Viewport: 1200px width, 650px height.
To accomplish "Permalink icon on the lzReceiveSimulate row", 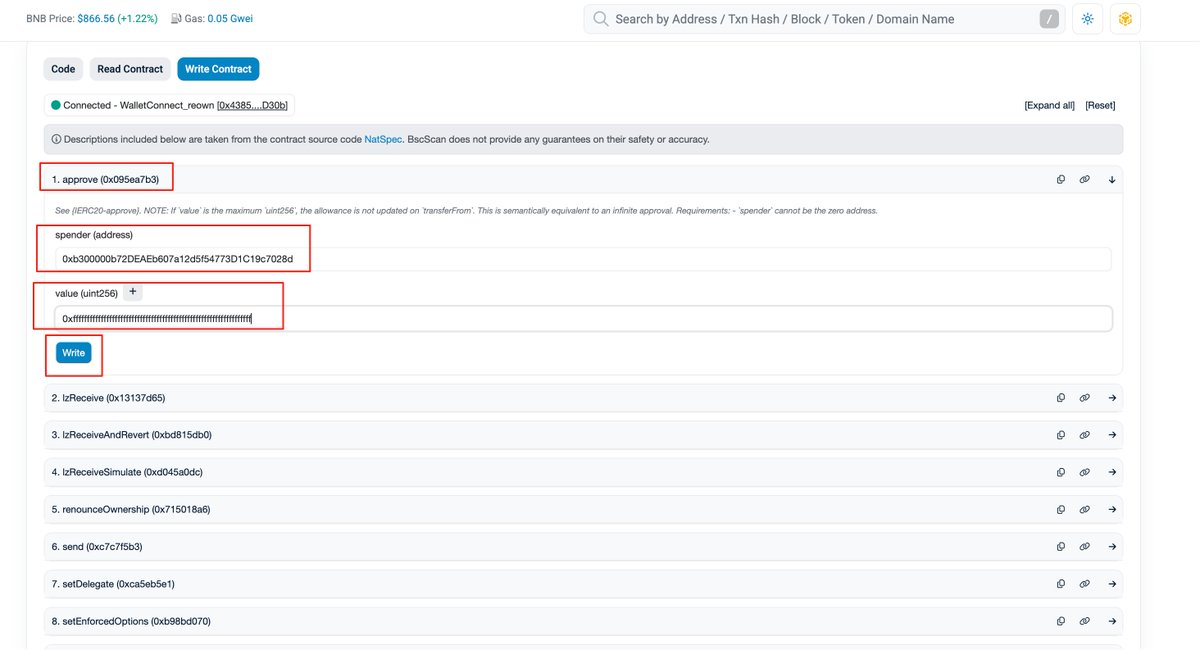I will [1085, 472].
